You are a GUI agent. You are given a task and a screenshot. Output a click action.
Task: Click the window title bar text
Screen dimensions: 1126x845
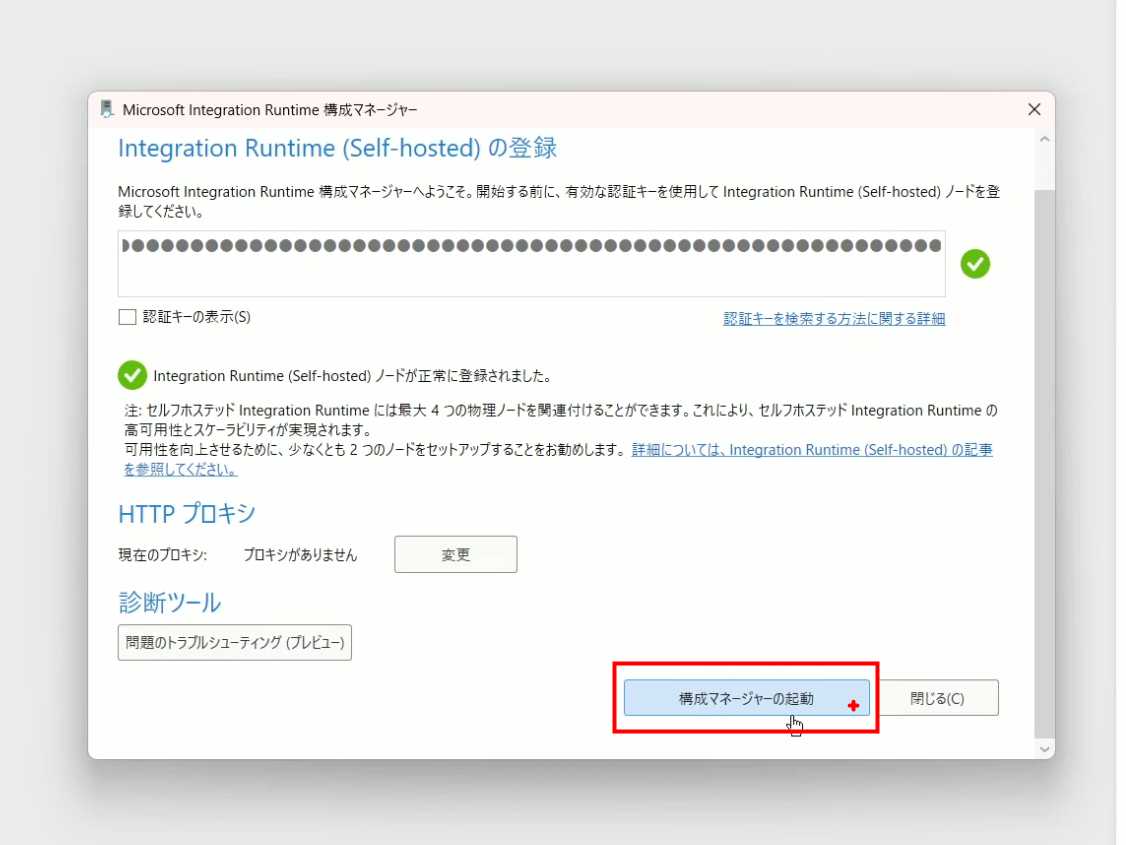coord(270,109)
